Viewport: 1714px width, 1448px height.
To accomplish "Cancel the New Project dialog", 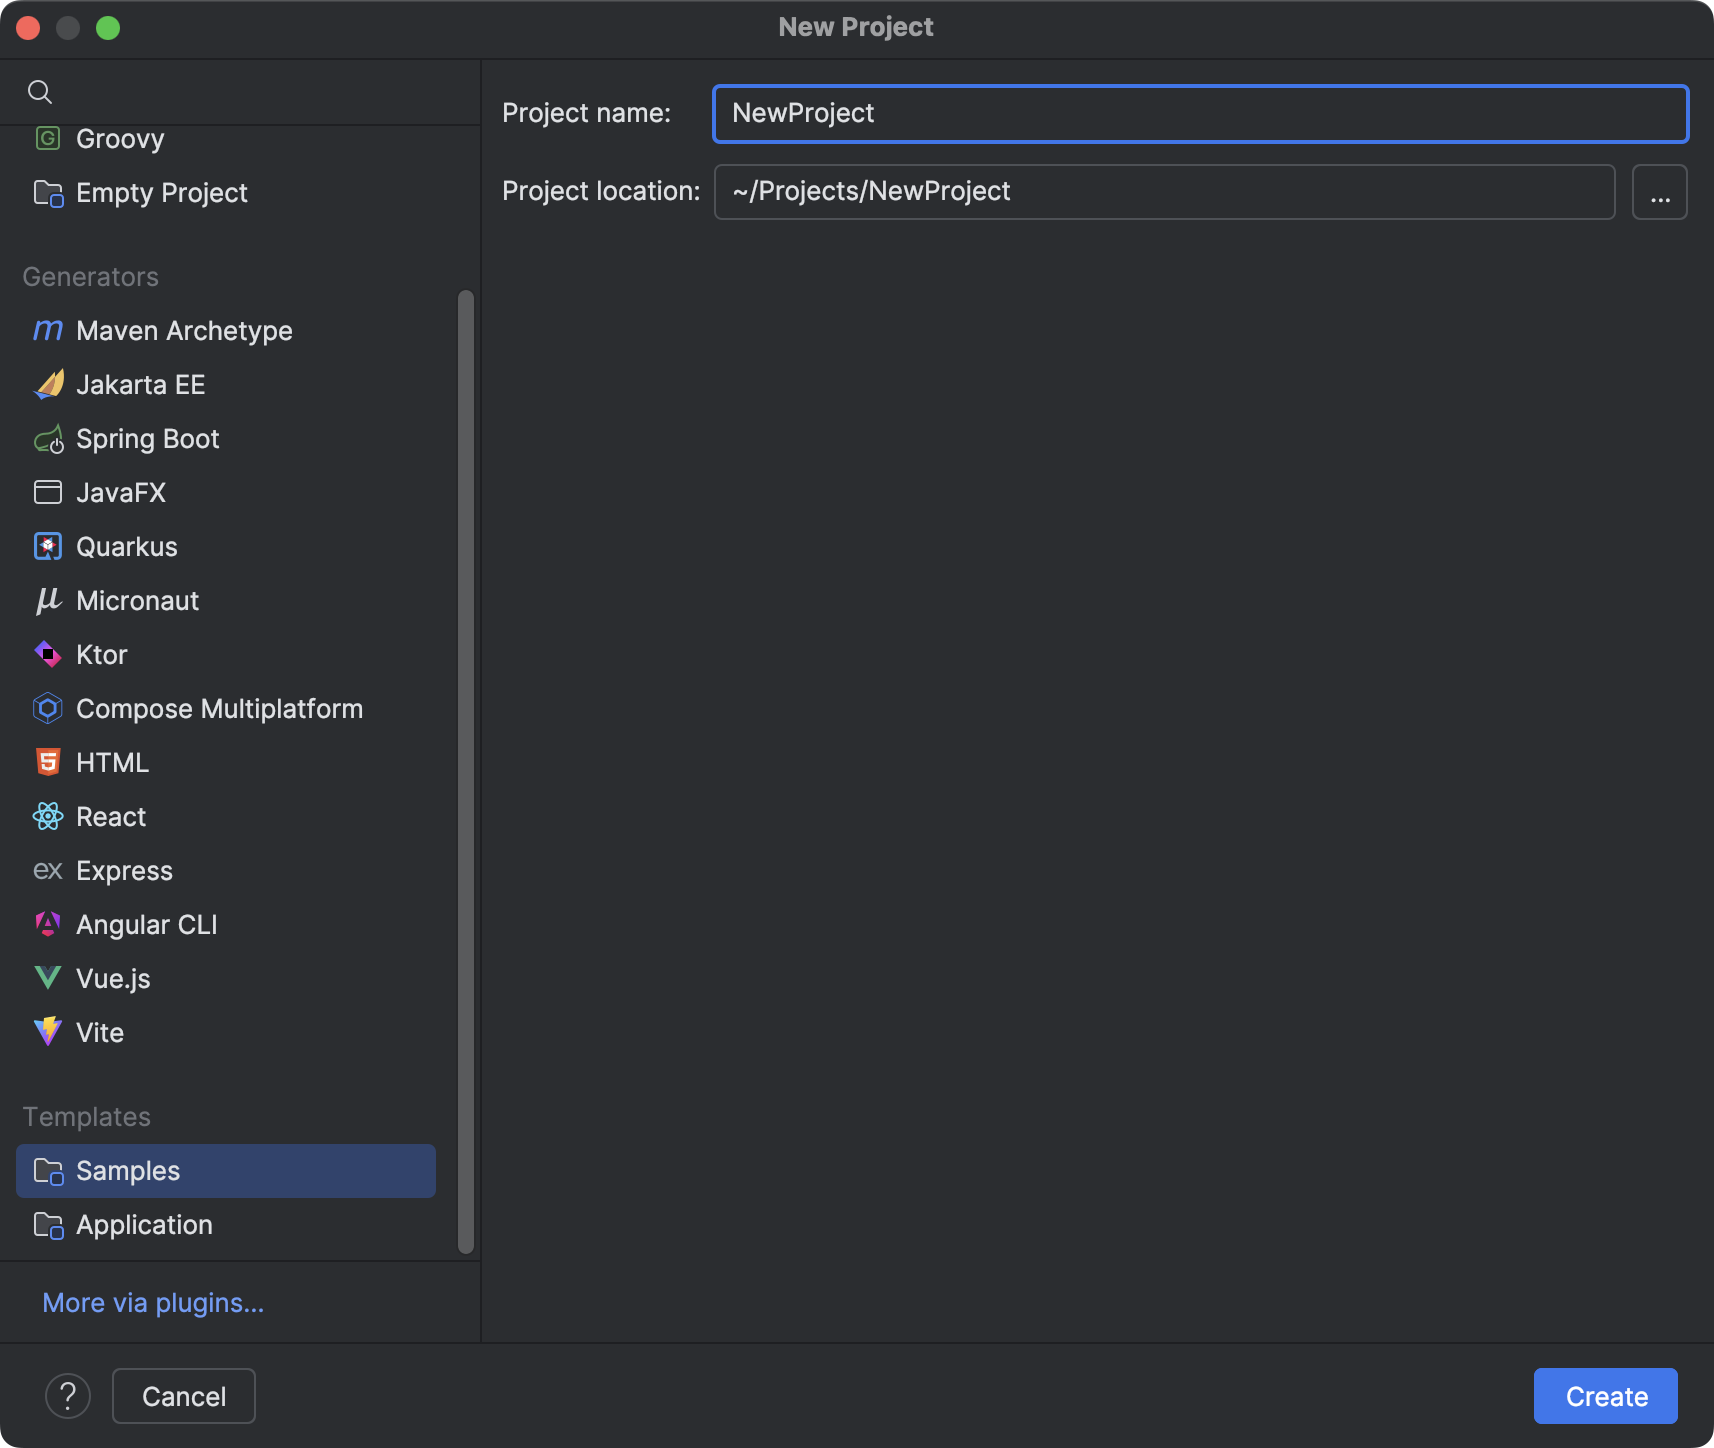I will coord(183,1395).
